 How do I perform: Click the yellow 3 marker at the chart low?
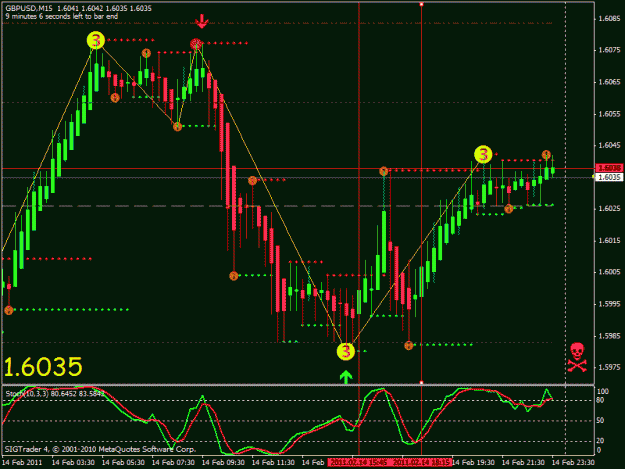pos(346,351)
